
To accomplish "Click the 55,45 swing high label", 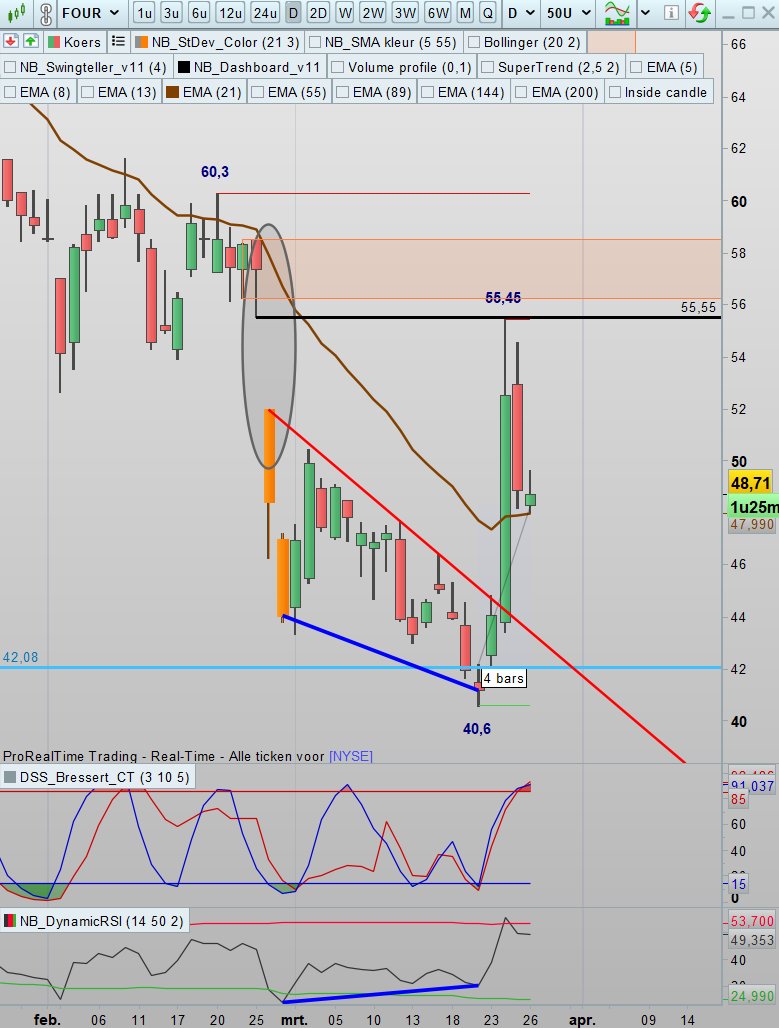I will [x=503, y=298].
